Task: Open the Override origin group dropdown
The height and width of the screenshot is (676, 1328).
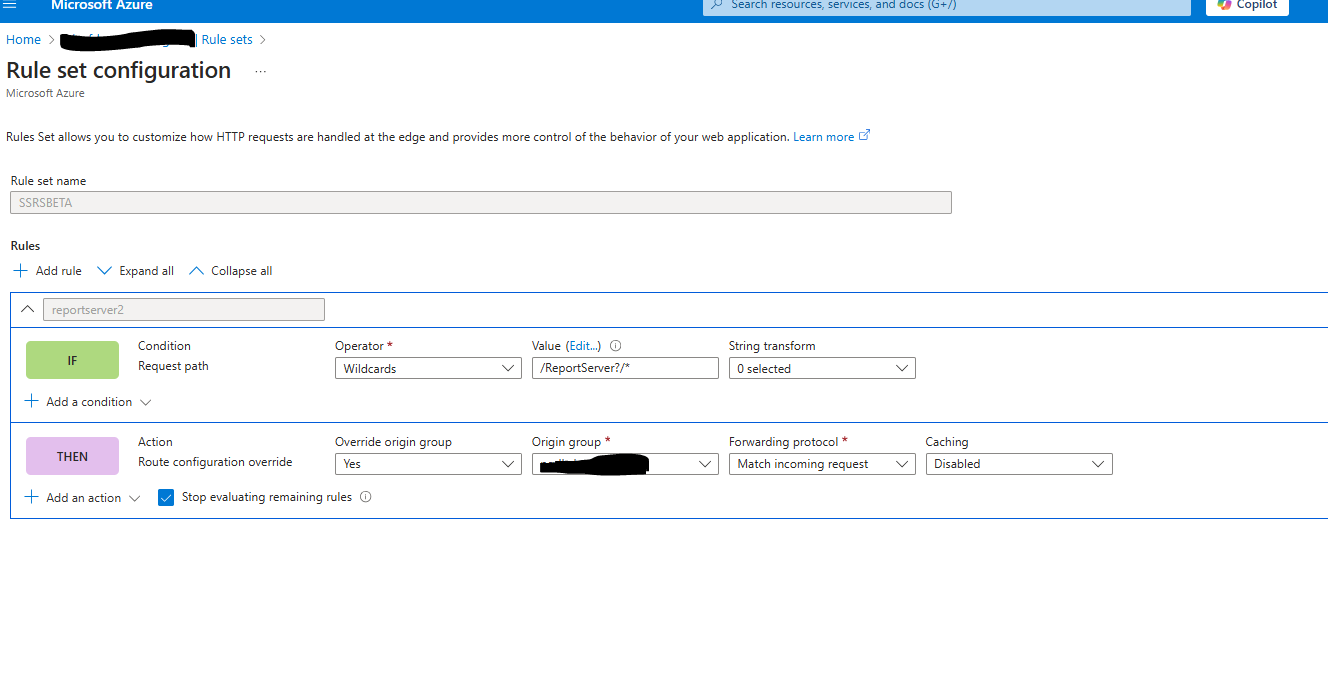Action: click(428, 464)
